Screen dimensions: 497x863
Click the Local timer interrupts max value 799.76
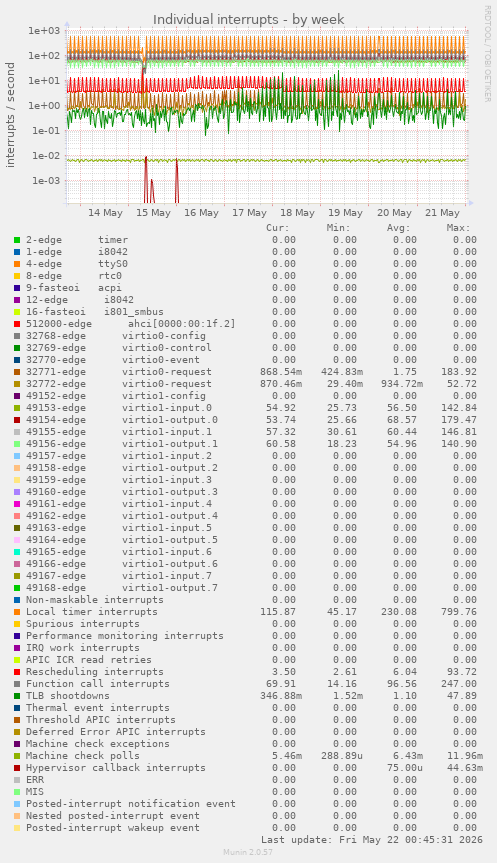pyautogui.click(x=459, y=612)
